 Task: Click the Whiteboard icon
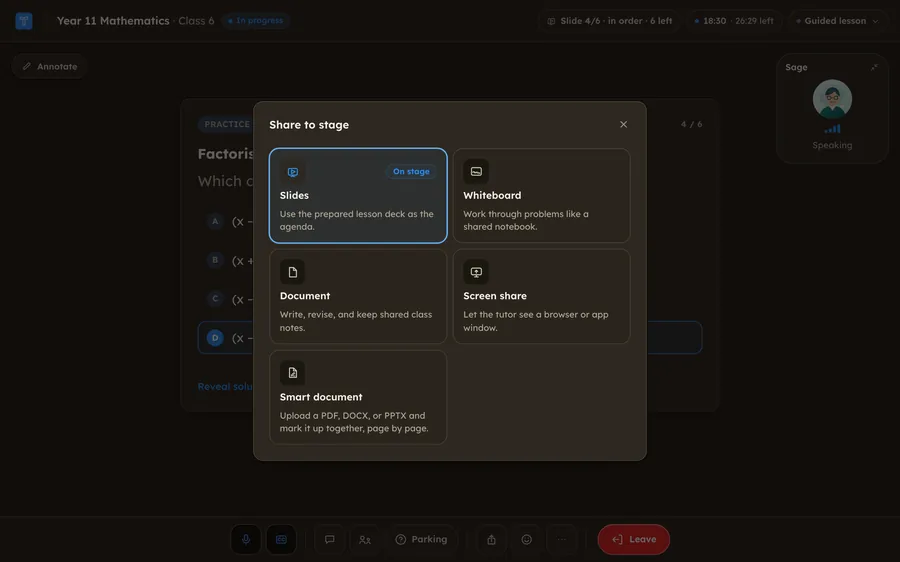[x=476, y=172]
